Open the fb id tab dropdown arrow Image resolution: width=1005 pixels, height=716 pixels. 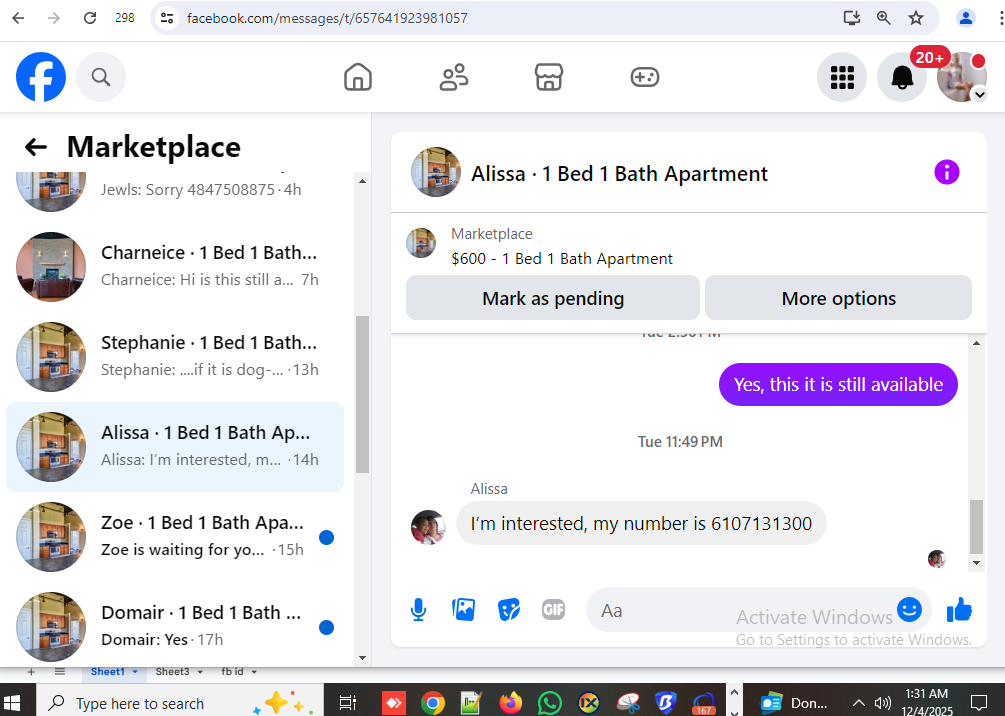254,672
